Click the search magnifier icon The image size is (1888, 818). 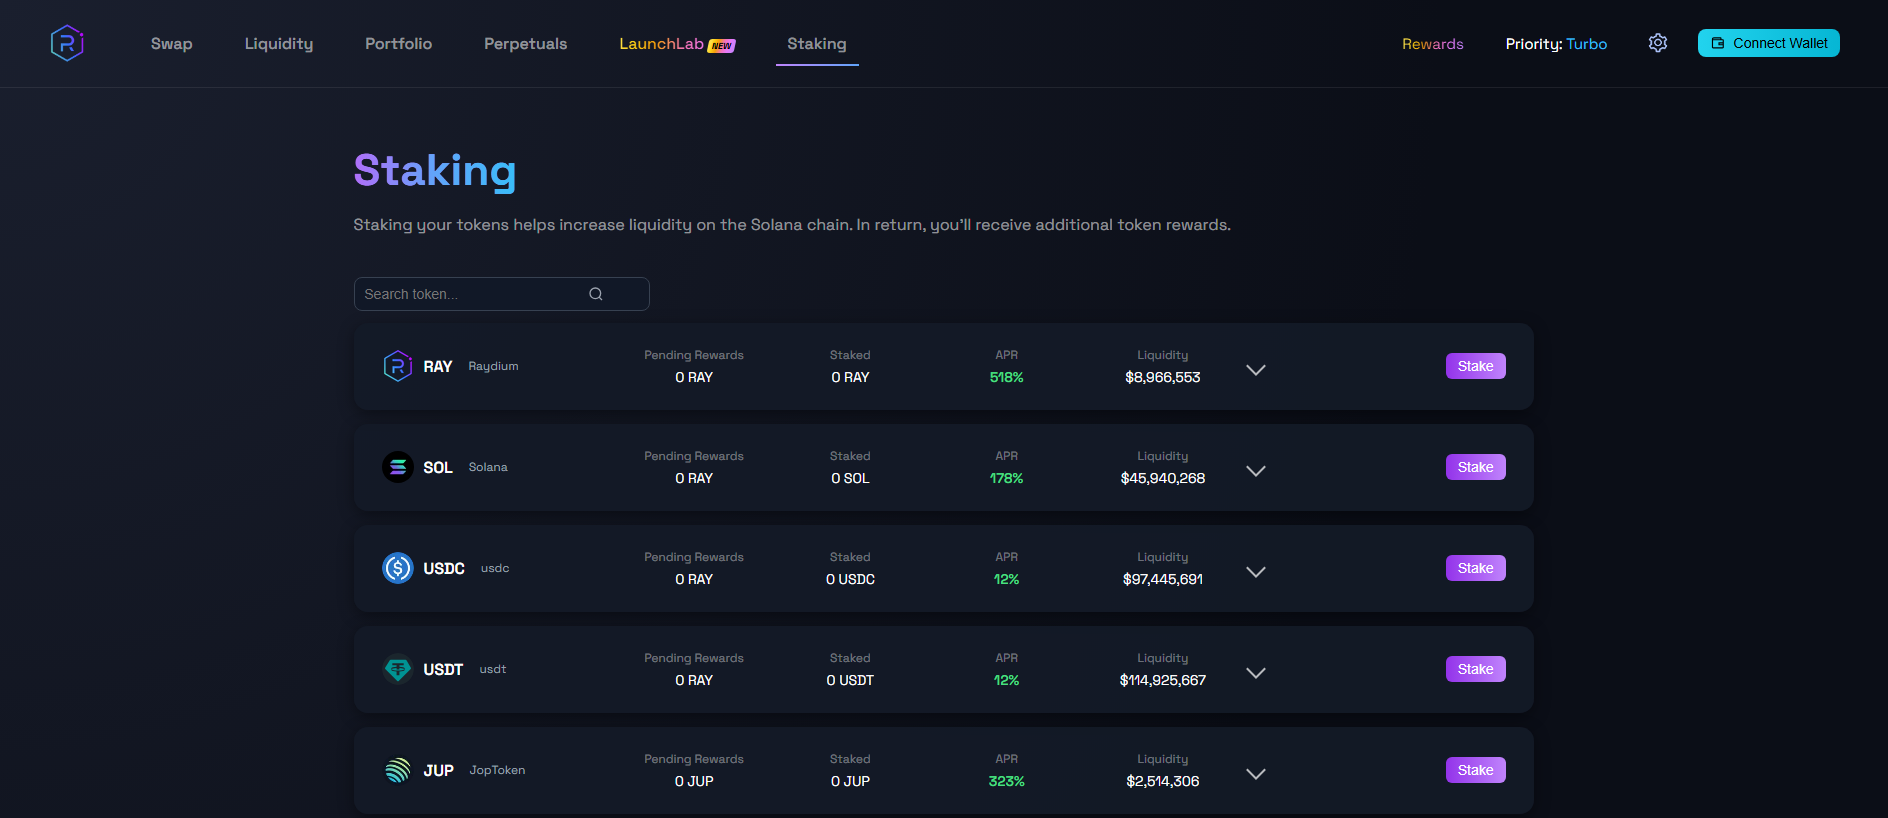coord(596,294)
